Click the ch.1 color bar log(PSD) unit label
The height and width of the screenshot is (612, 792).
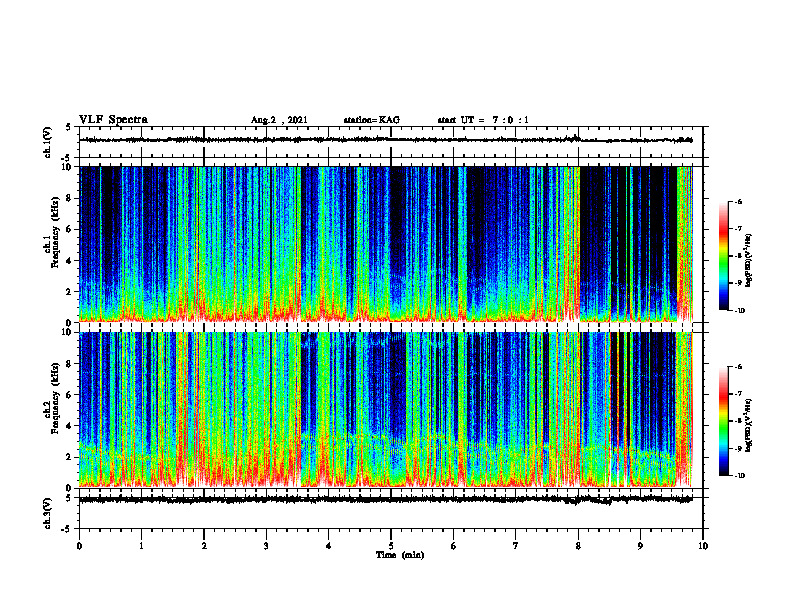tap(749, 260)
